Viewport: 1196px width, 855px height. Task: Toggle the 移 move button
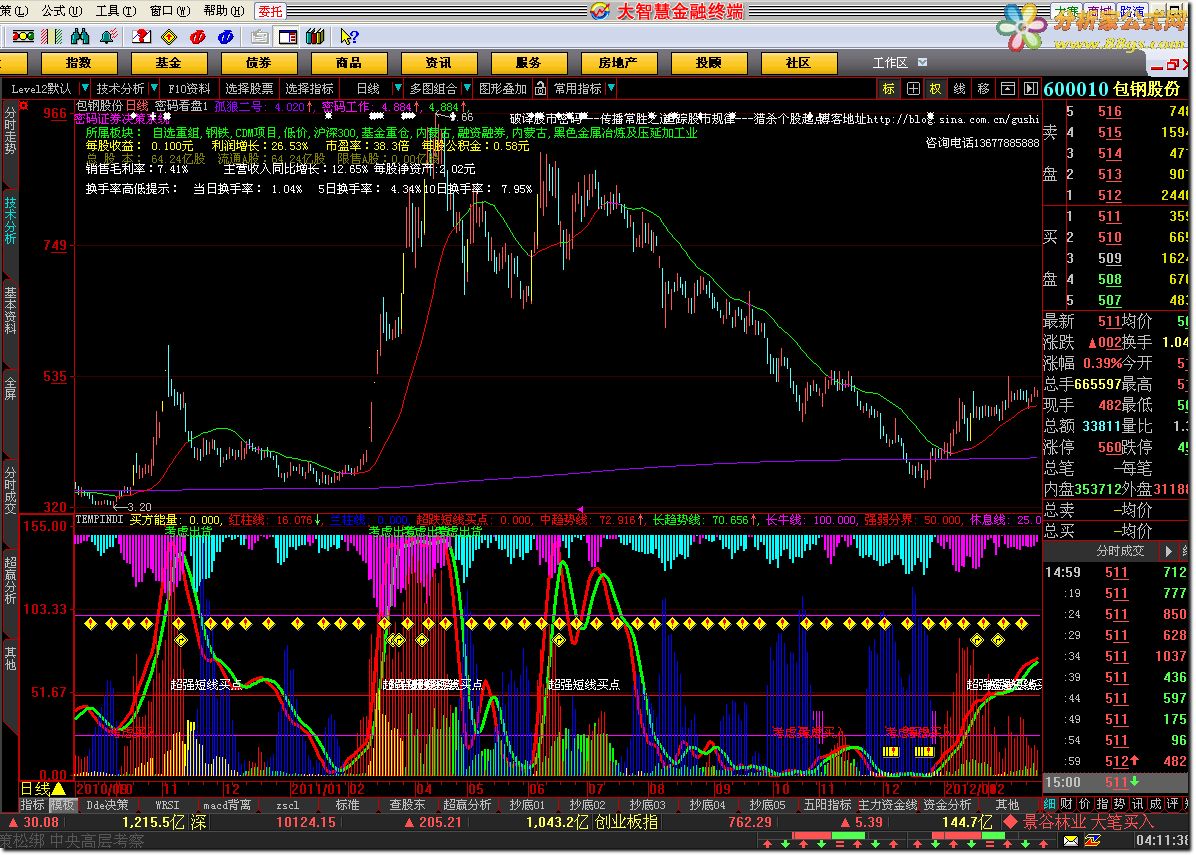(983, 88)
